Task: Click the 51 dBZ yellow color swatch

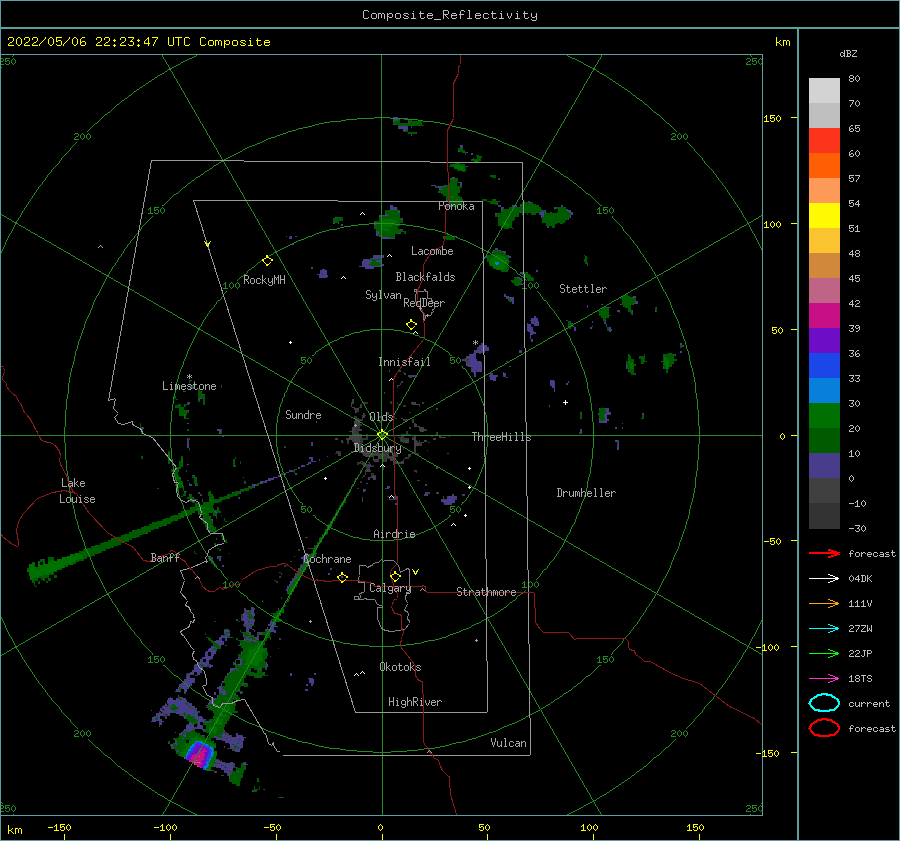Action: point(824,216)
